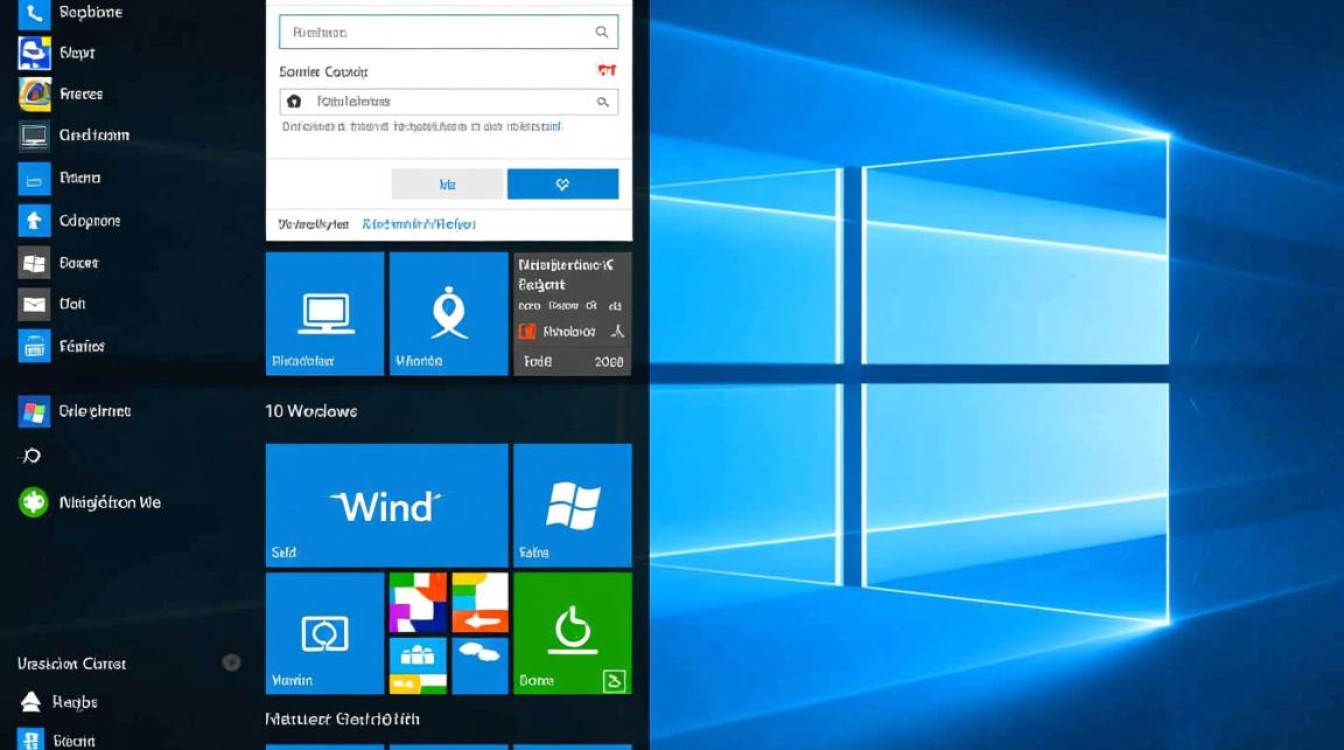Open the green round icon app
The height and width of the screenshot is (750, 1344).
[x=34, y=502]
